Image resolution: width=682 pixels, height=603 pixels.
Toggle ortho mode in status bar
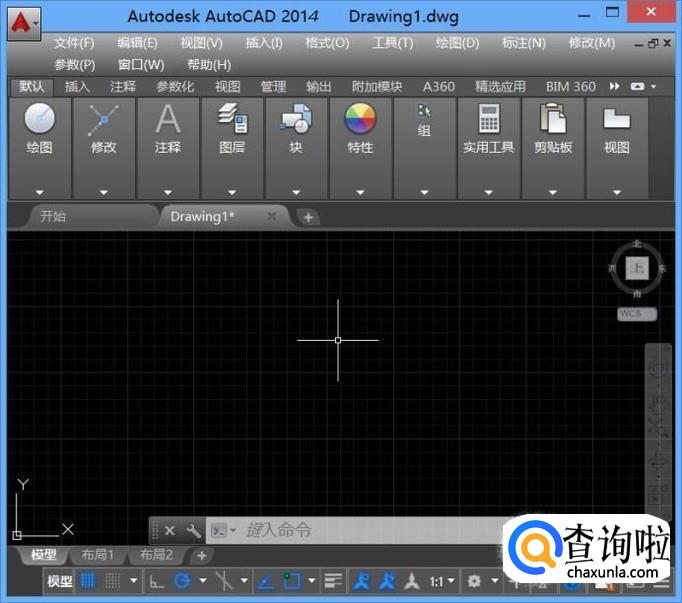(157, 580)
